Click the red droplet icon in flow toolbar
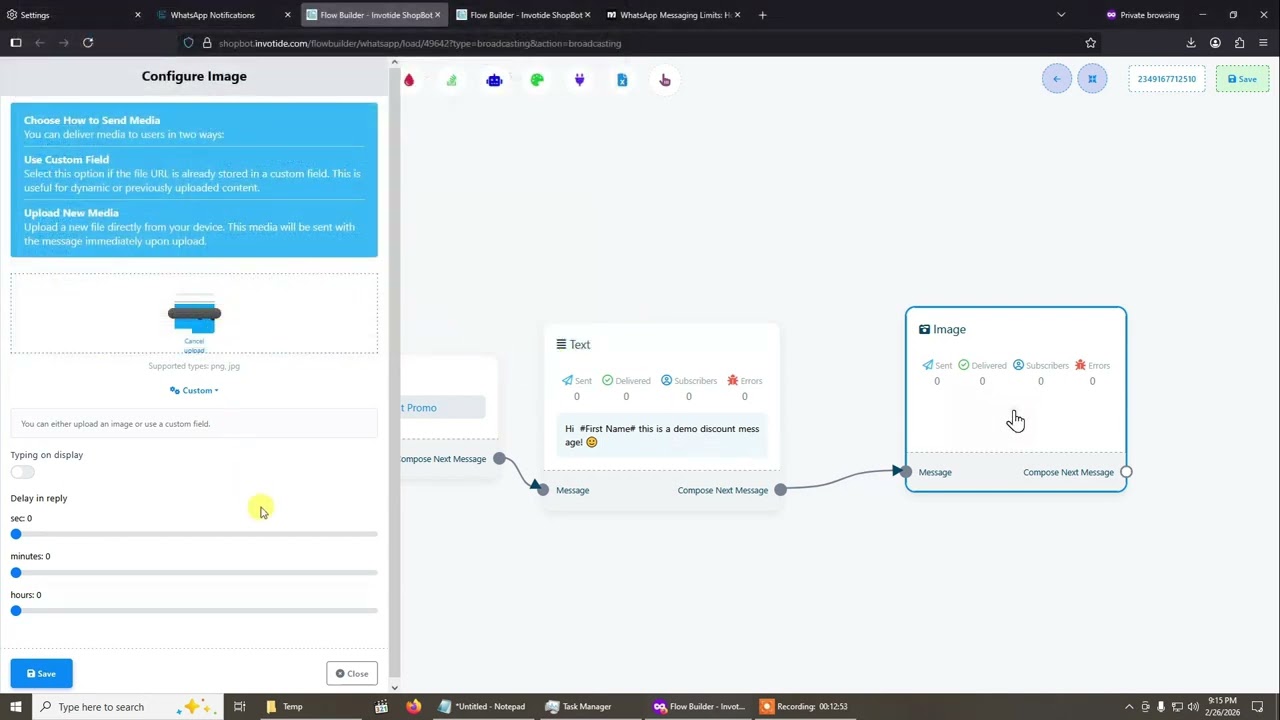Screen dimensions: 1280x720 pos(409,80)
